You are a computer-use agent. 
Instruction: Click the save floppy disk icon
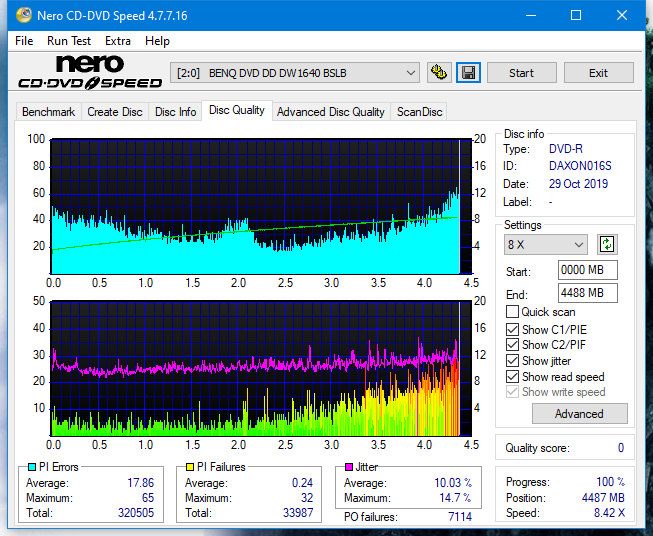coord(469,73)
